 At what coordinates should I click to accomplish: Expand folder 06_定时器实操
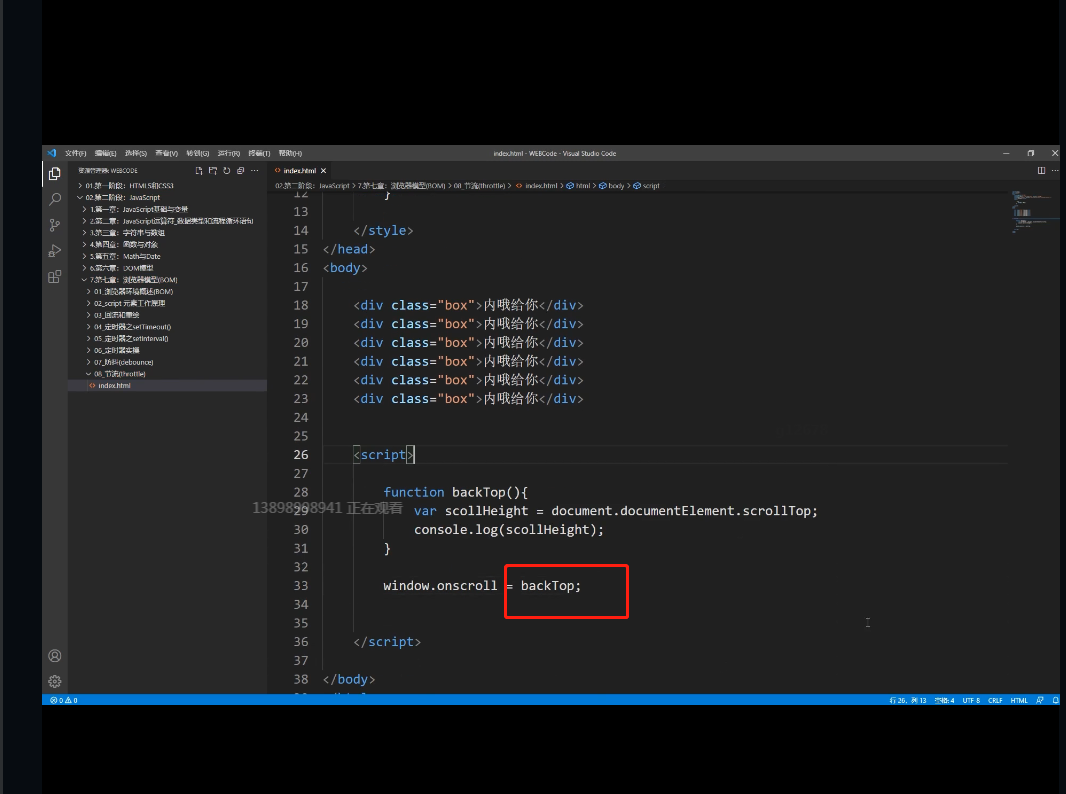167,350
